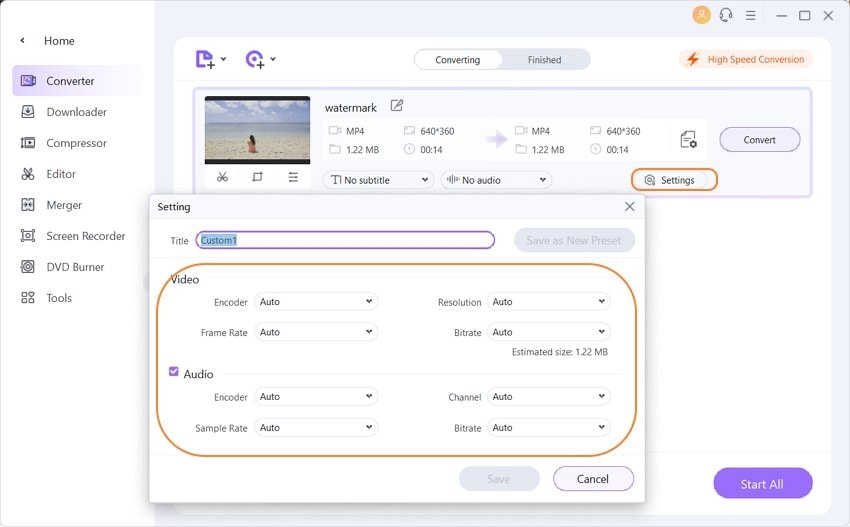
Task: Toggle High Speed Conversion
Action: (x=746, y=59)
